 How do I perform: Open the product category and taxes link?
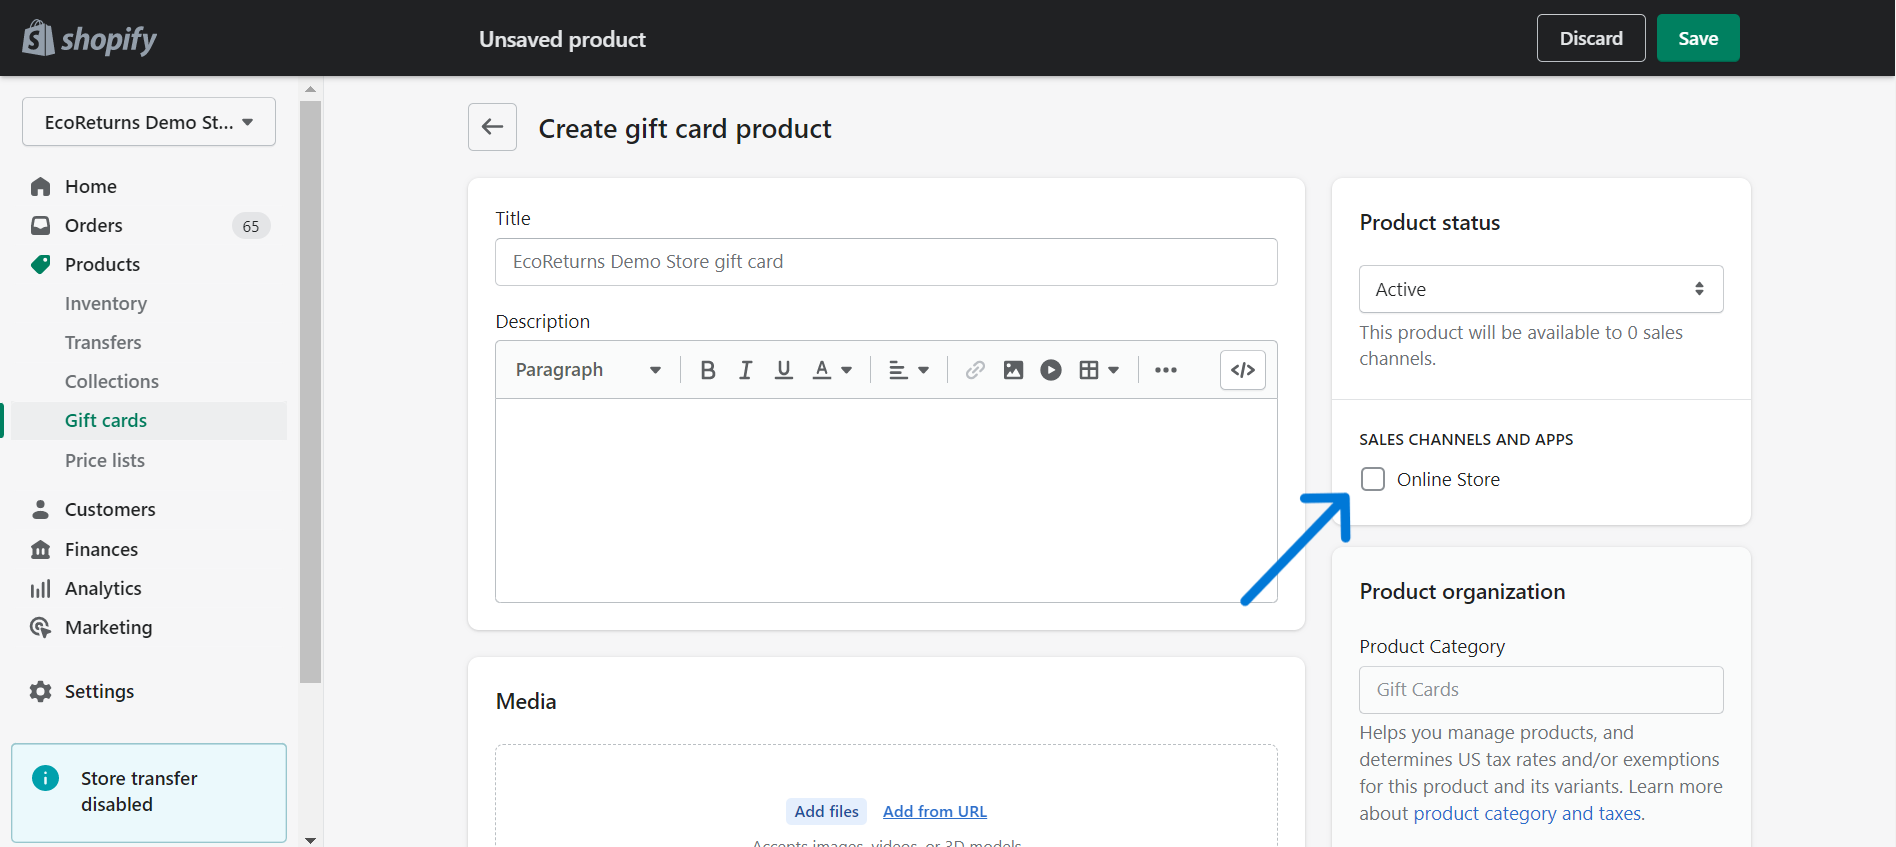pos(1527,814)
